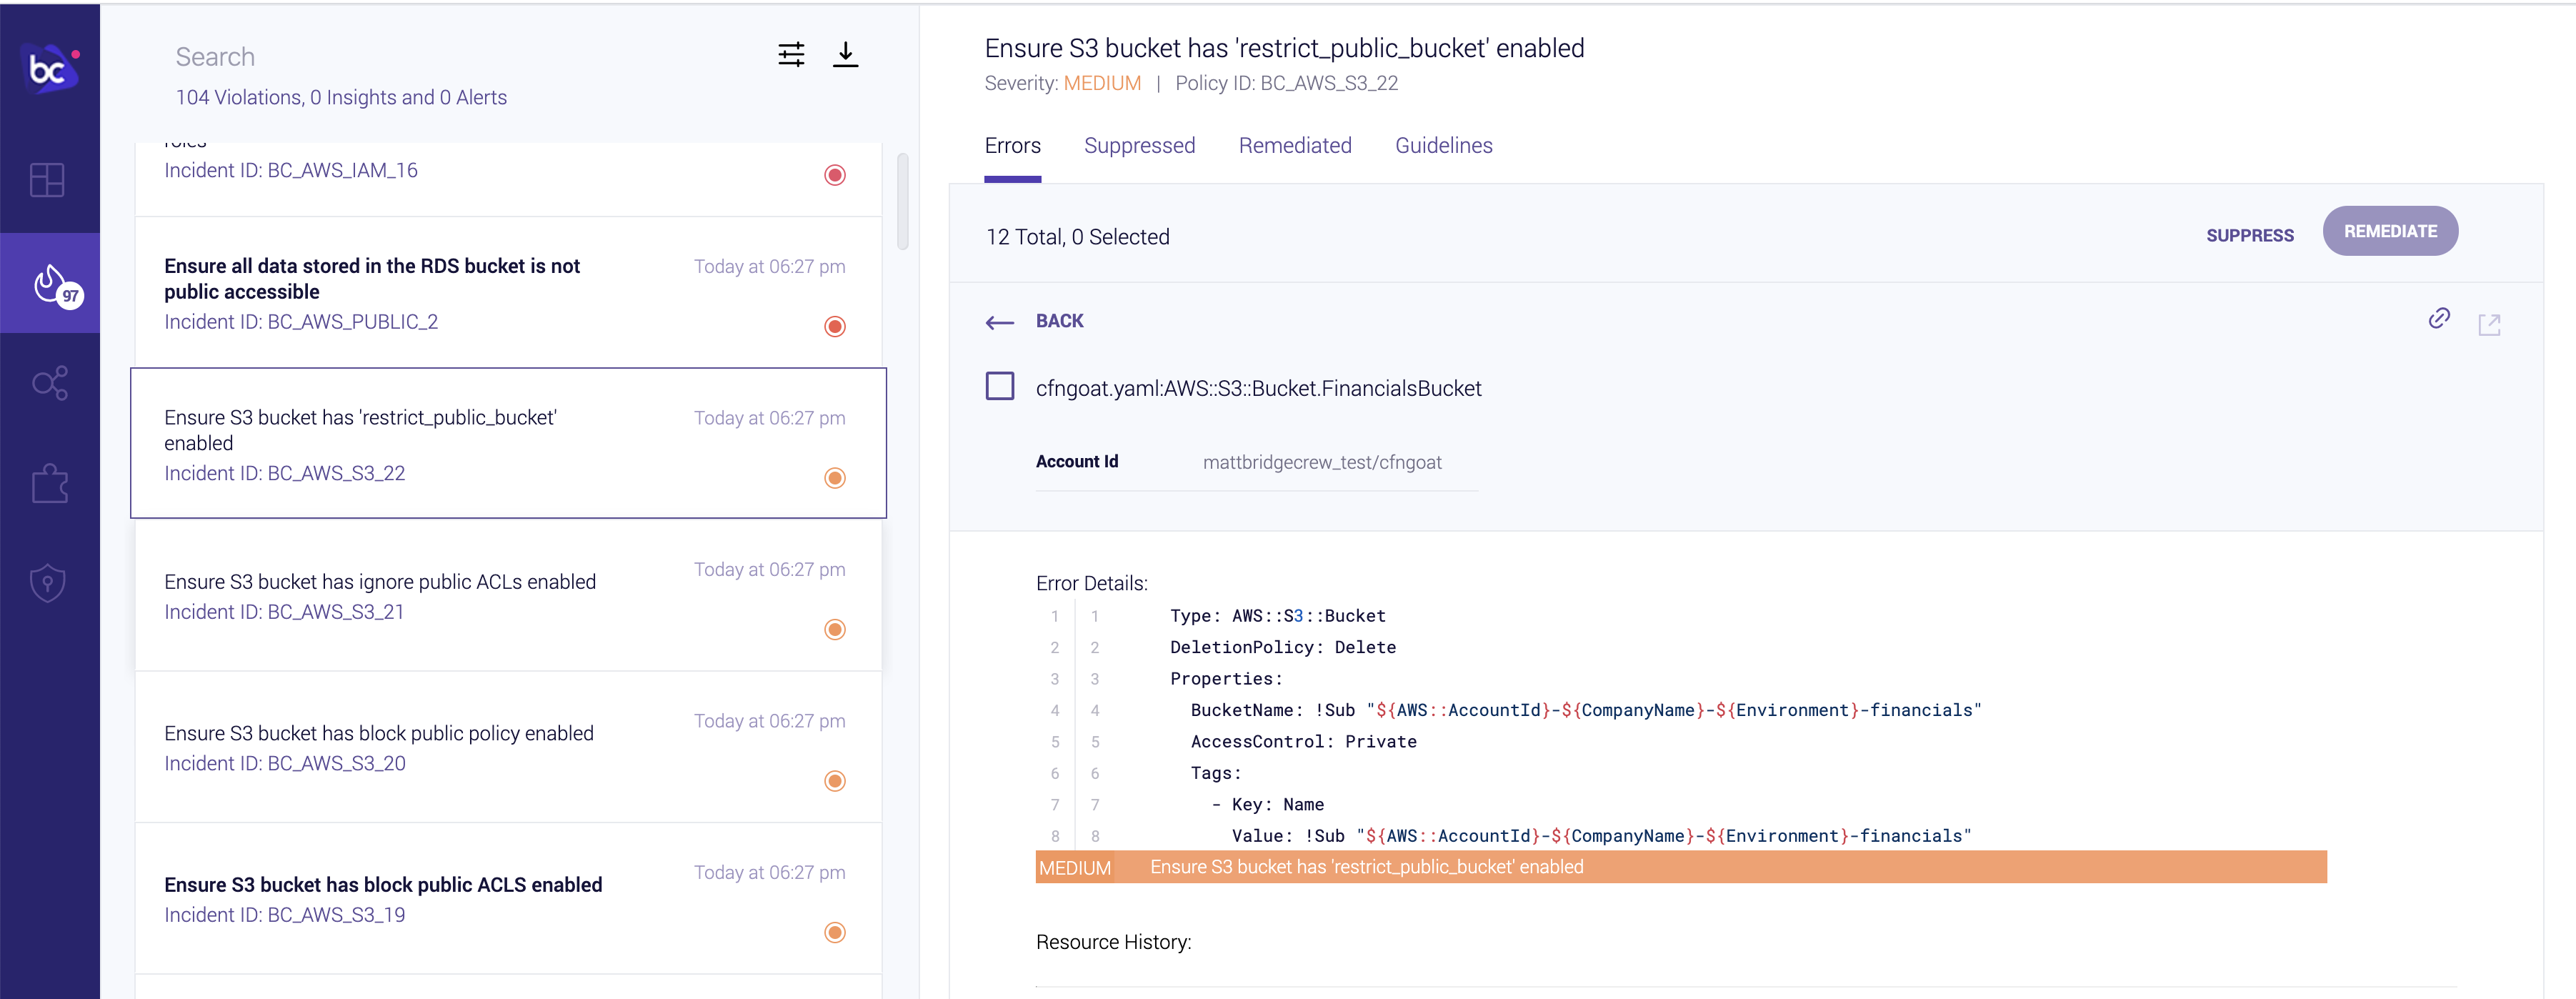Click Incident ID: BC_AWS_S3_19
Image resolution: width=2576 pixels, height=999 pixels.
coord(285,915)
